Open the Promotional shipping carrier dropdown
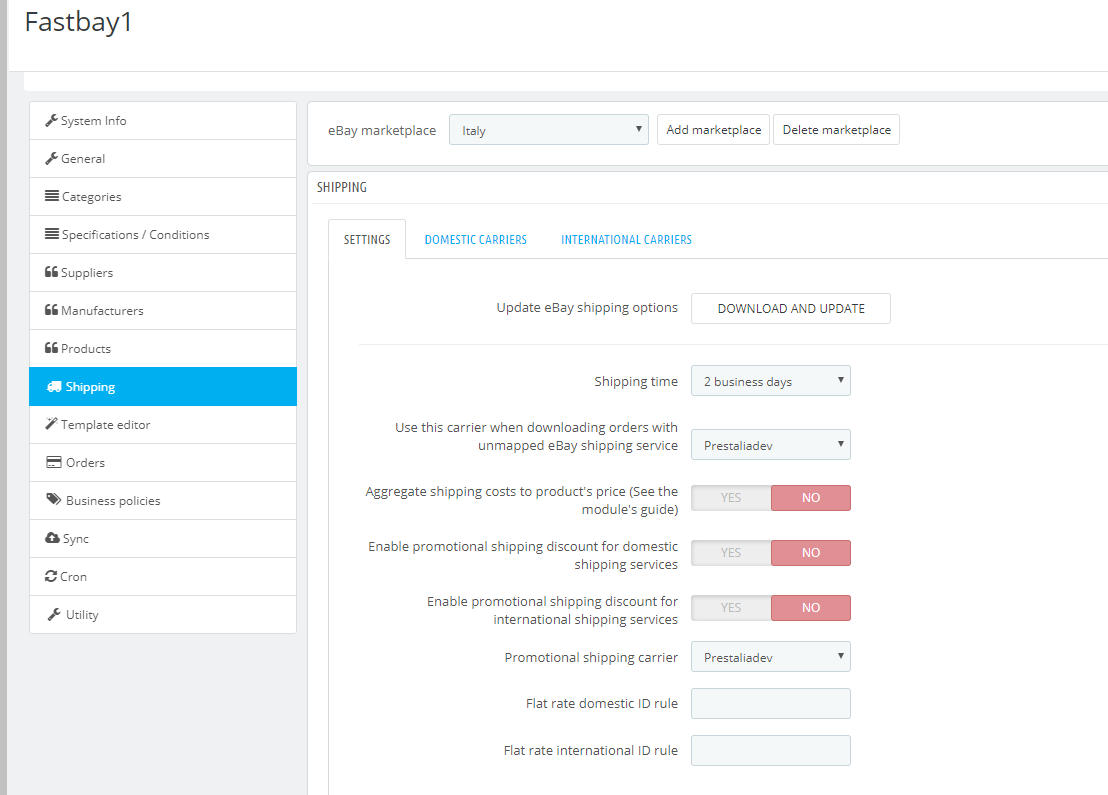Screen dimensions: 1108x795 pos(770,656)
